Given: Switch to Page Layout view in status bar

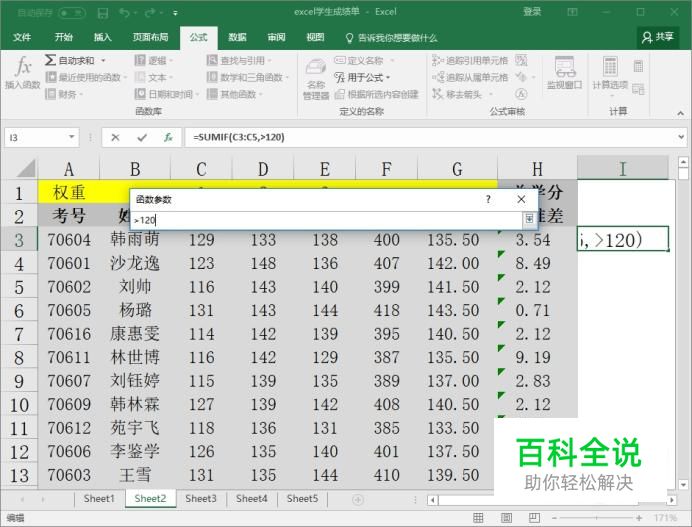Looking at the screenshot, I should coord(506,517).
